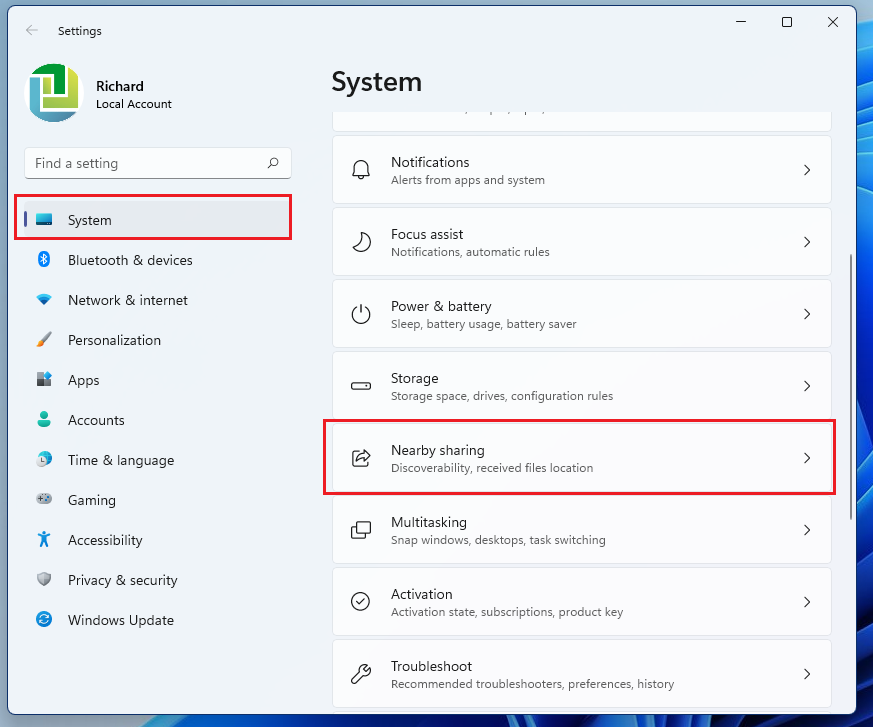Open Time & language settings

click(x=120, y=460)
